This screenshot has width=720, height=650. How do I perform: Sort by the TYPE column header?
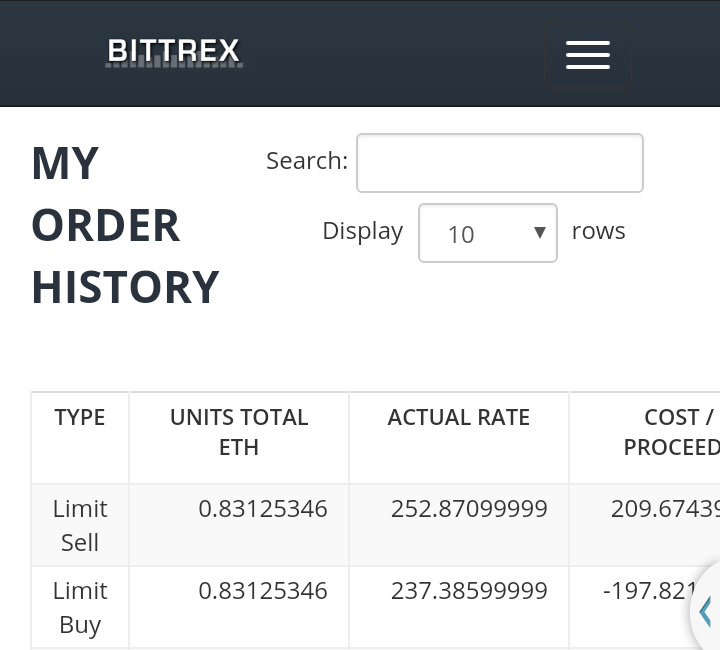80,418
